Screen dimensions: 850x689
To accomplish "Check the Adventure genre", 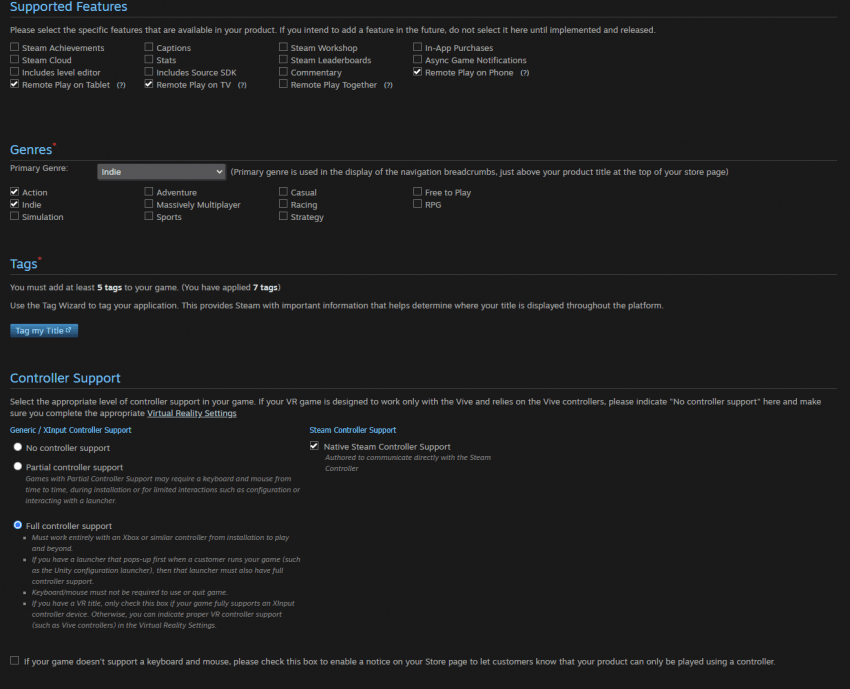I will pyautogui.click(x=149, y=192).
